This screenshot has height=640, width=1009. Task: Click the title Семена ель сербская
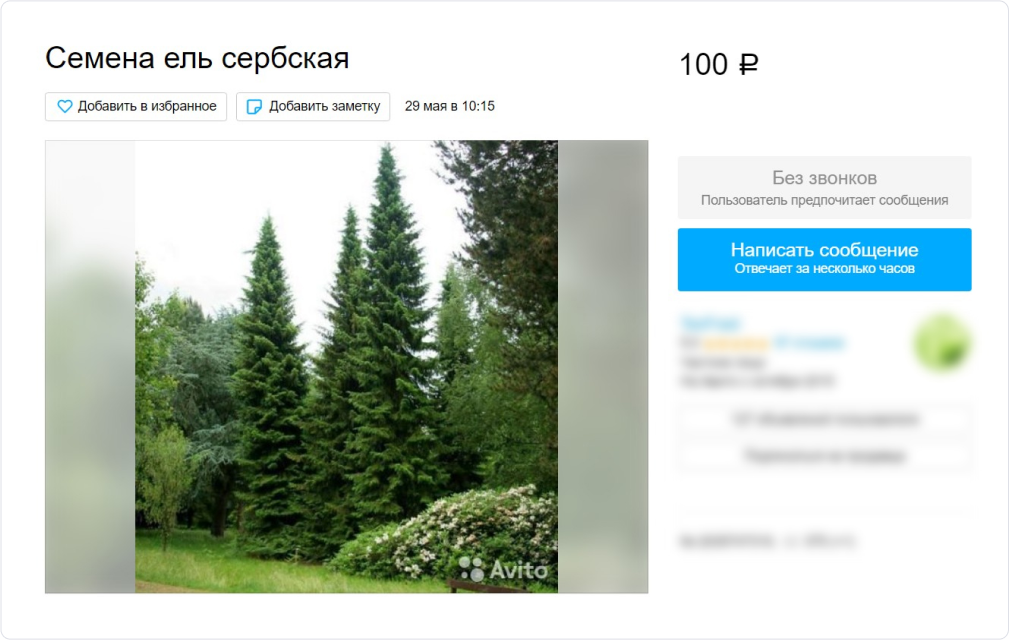tap(197, 58)
